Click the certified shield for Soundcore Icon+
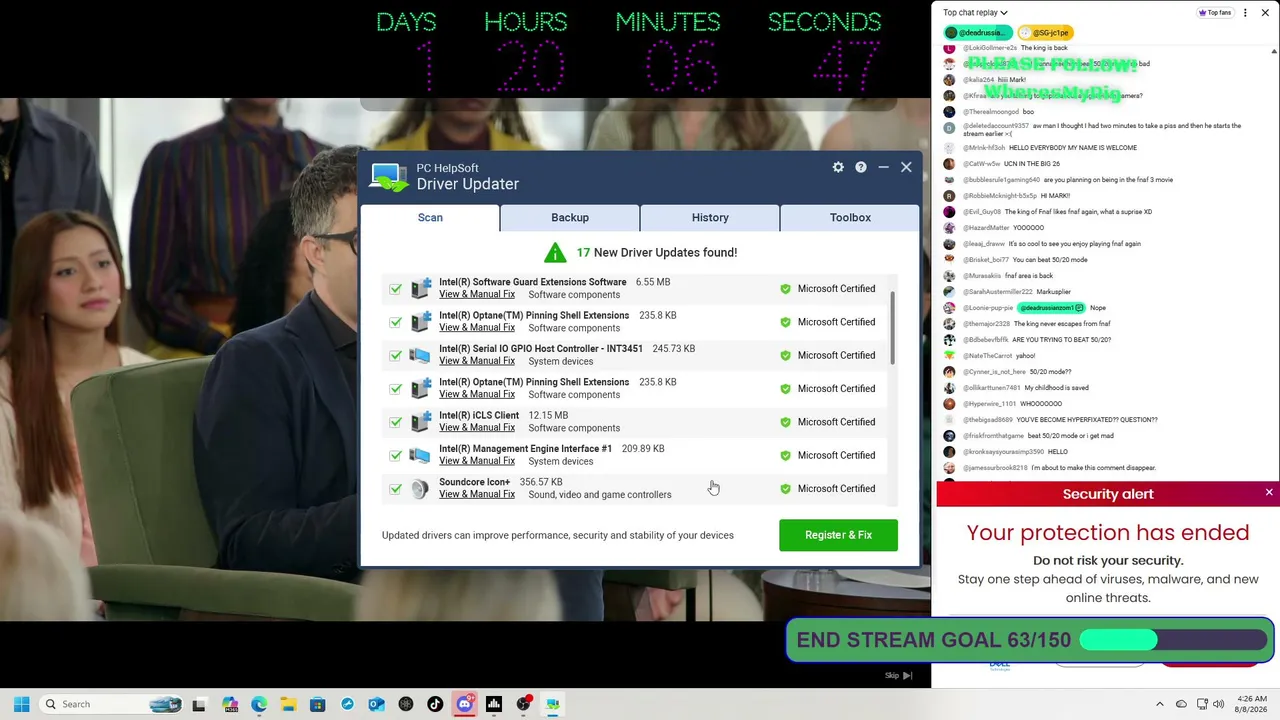 (x=785, y=489)
